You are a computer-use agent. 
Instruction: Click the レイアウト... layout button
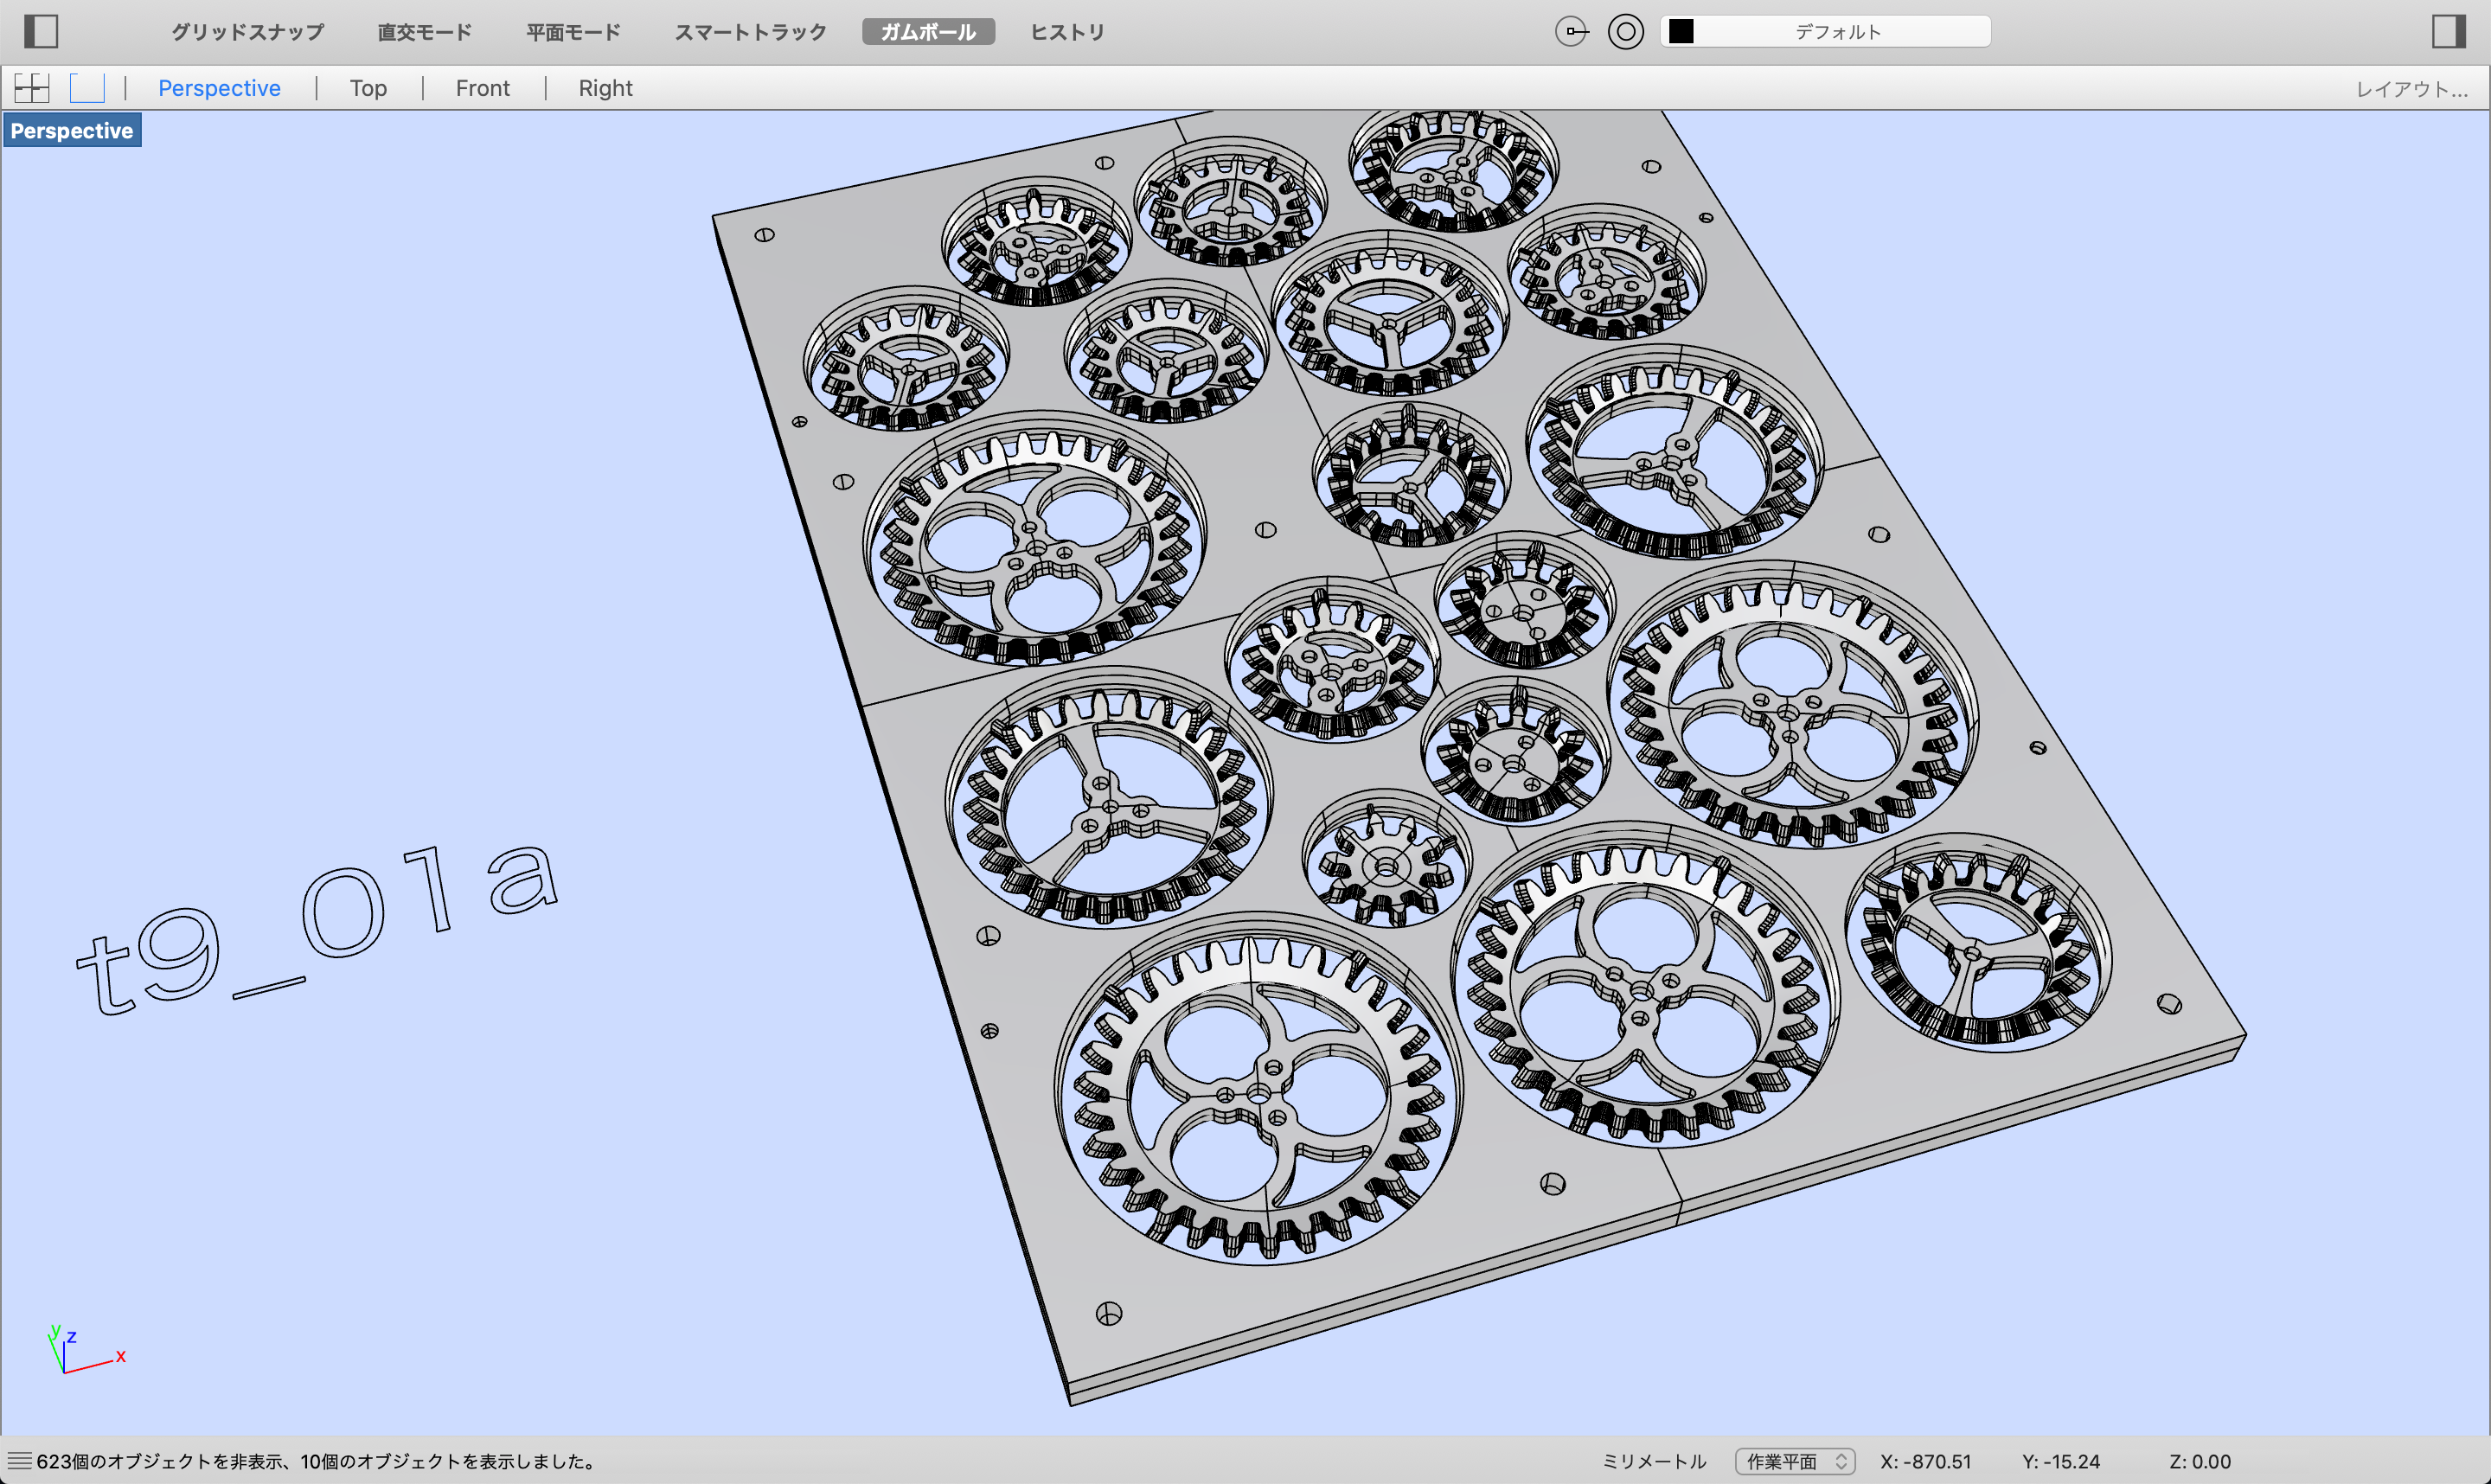click(2411, 89)
